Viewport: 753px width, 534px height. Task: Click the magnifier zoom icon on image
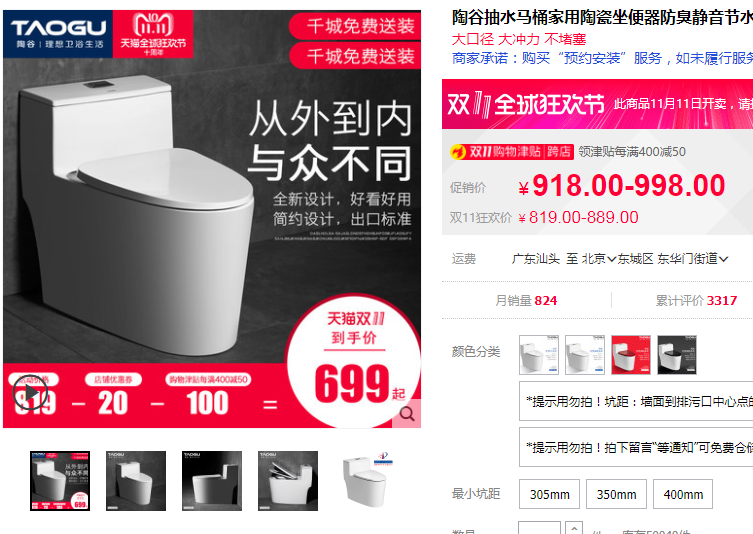[x=407, y=413]
